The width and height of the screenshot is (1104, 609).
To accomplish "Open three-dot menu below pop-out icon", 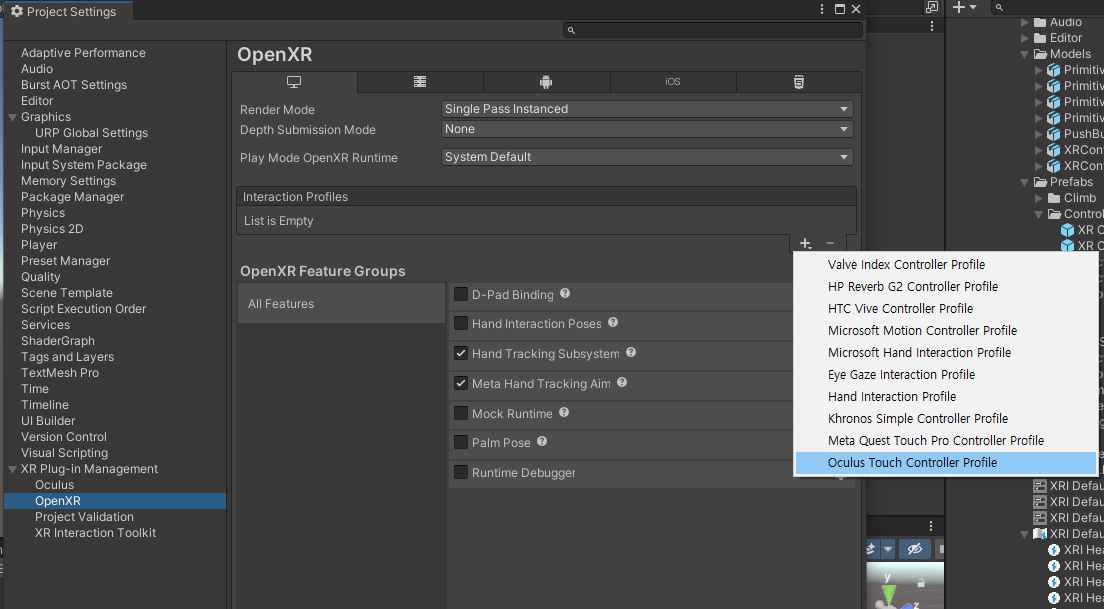I will pos(932,26).
